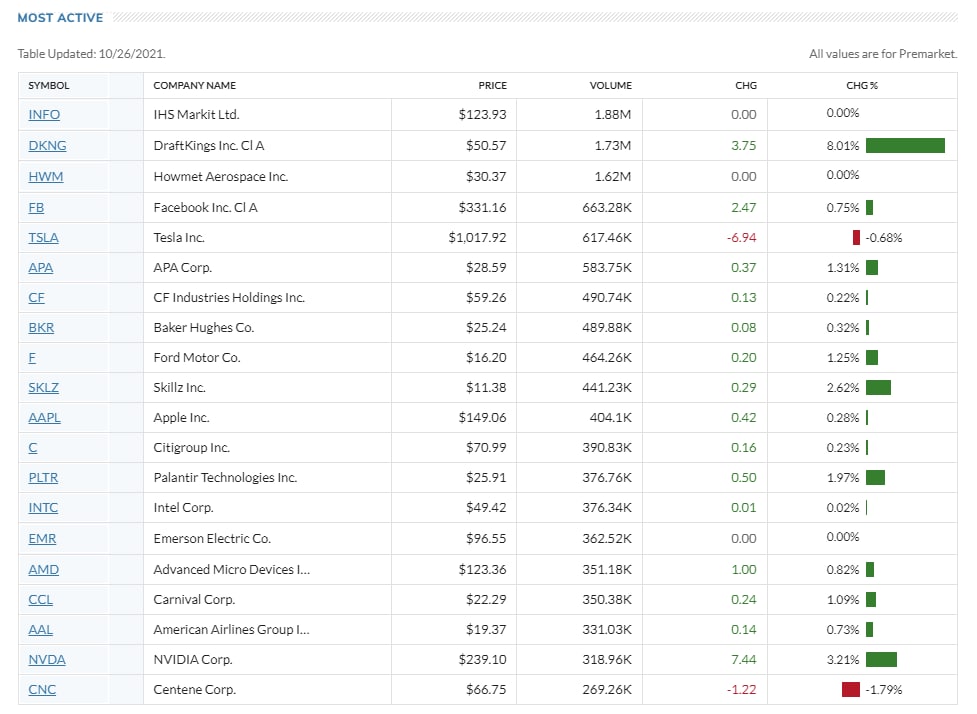Click the CHG column header

pos(746,85)
